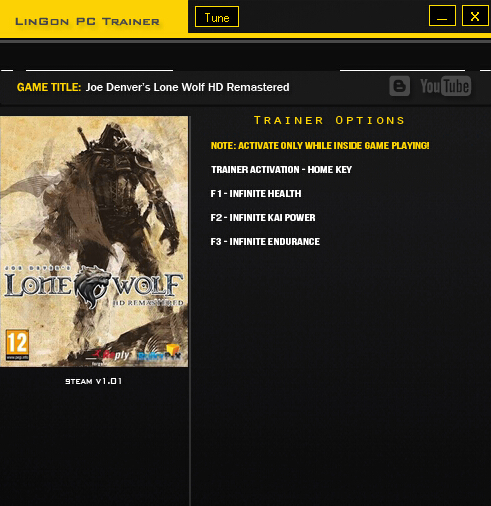491x506 pixels.
Task: Click the Tune button
Action: tap(217, 17)
